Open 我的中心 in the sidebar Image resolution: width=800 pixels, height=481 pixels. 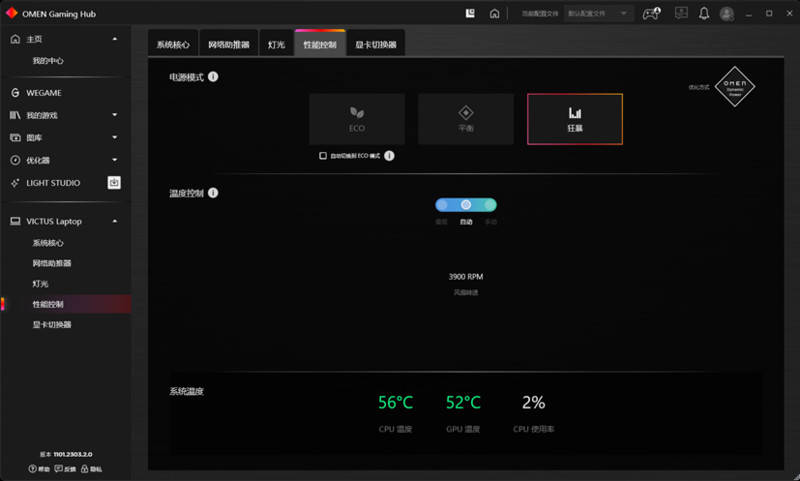click(48, 61)
